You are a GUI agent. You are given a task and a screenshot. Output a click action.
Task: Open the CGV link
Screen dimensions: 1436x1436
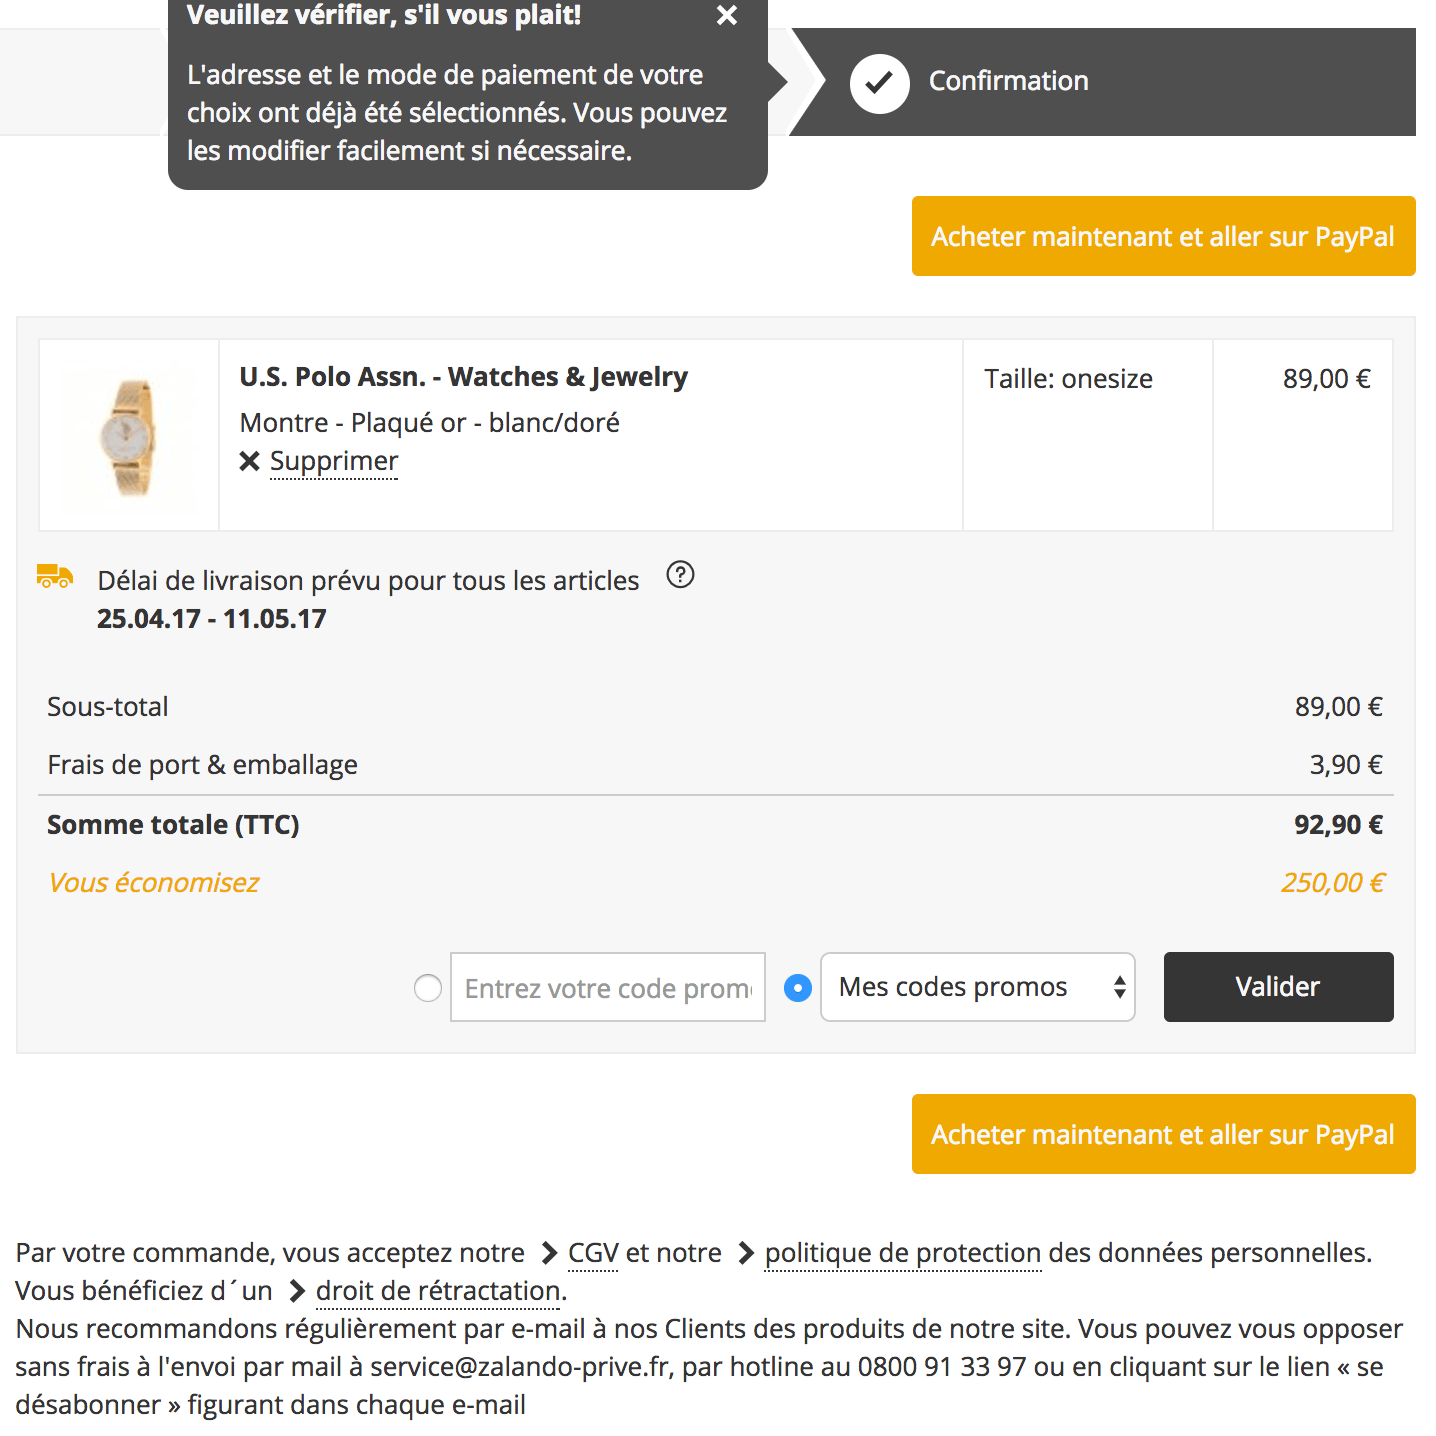tap(592, 1252)
